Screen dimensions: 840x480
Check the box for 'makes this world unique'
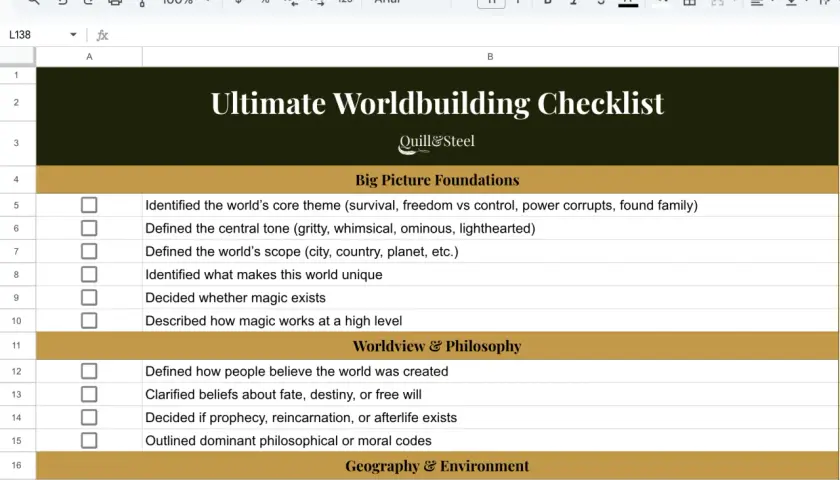pos(89,274)
